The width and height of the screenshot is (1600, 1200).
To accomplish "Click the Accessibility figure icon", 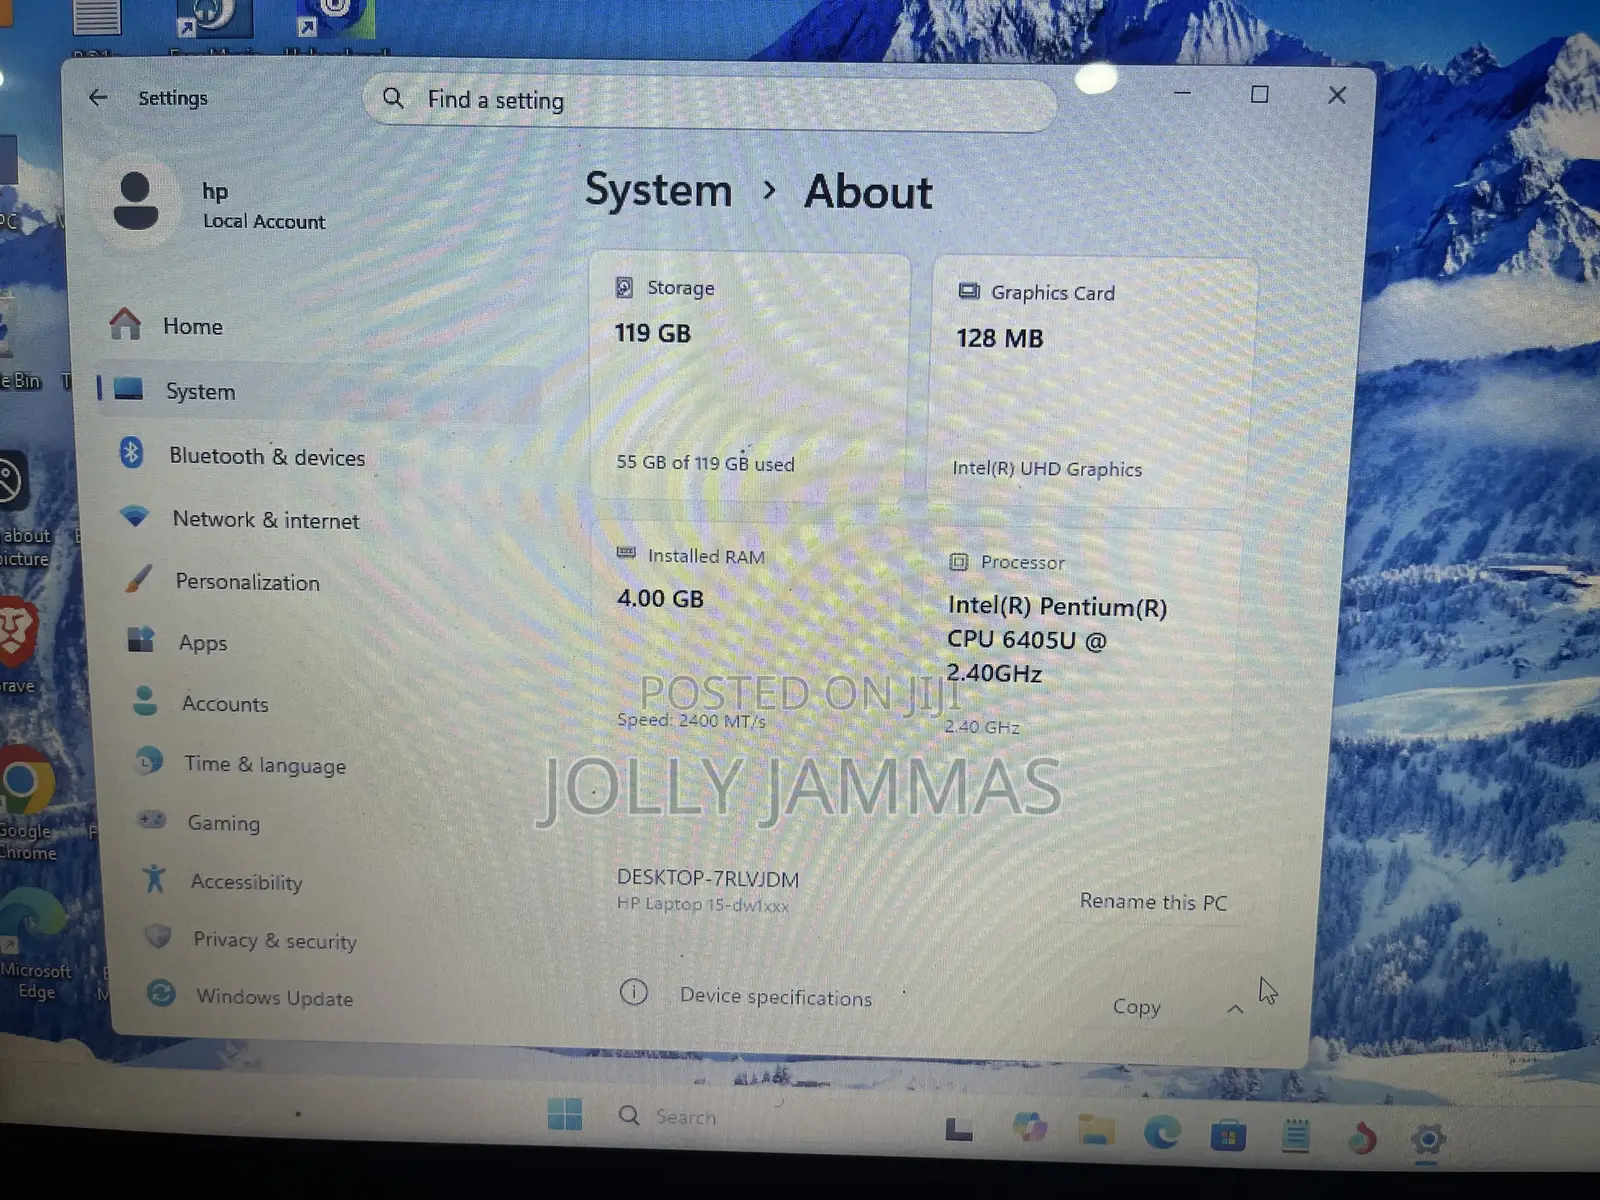I will (154, 878).
